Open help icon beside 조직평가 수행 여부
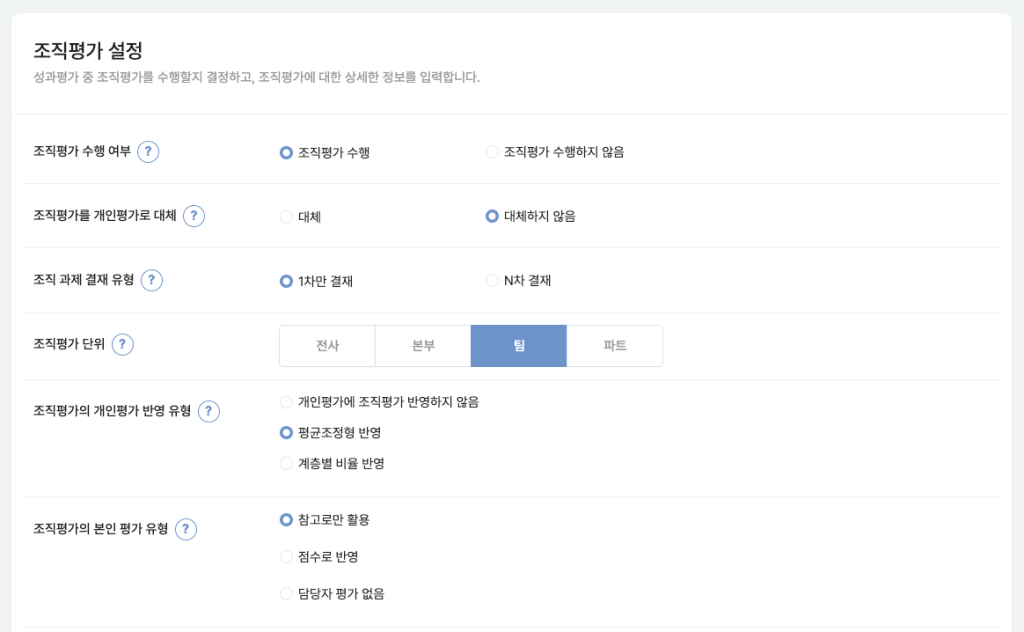The height and width of the screenshot is (632, 1024). (148, 151)
